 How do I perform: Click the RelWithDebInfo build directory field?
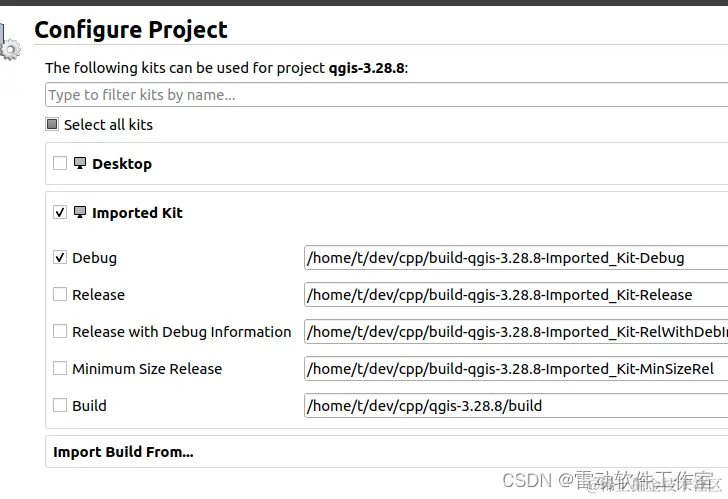[x=516, y=331]
